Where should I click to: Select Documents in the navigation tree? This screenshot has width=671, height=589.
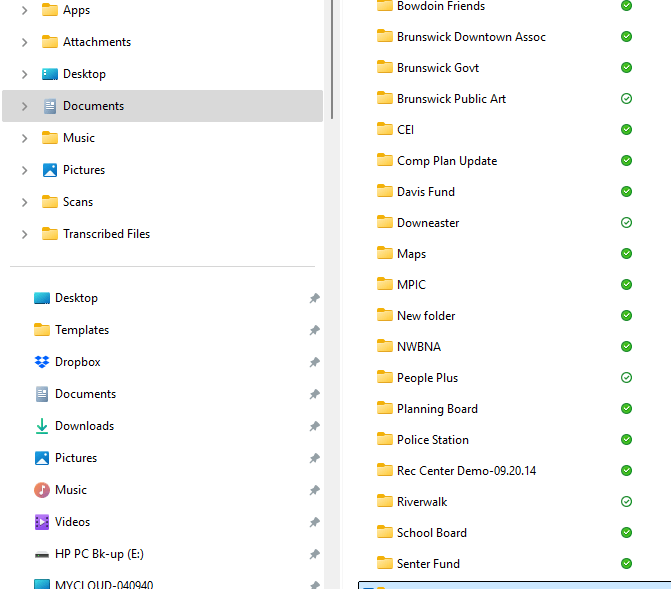[162, 106]
